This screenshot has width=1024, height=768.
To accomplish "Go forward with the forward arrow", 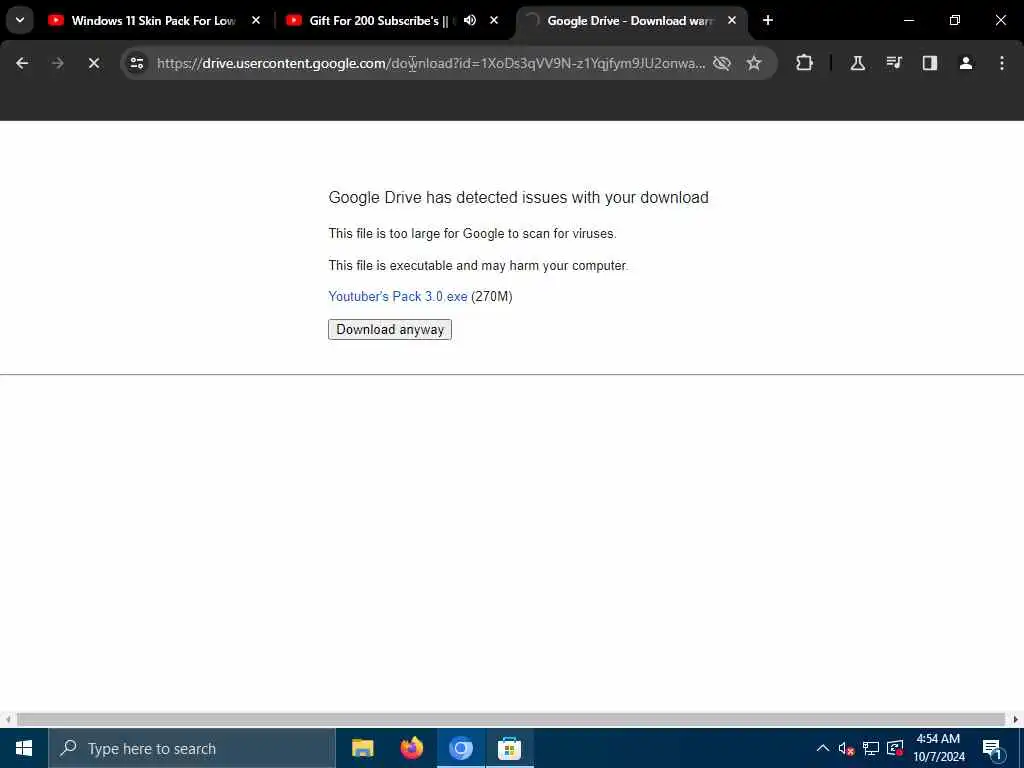I will click(x=57, y=63).
